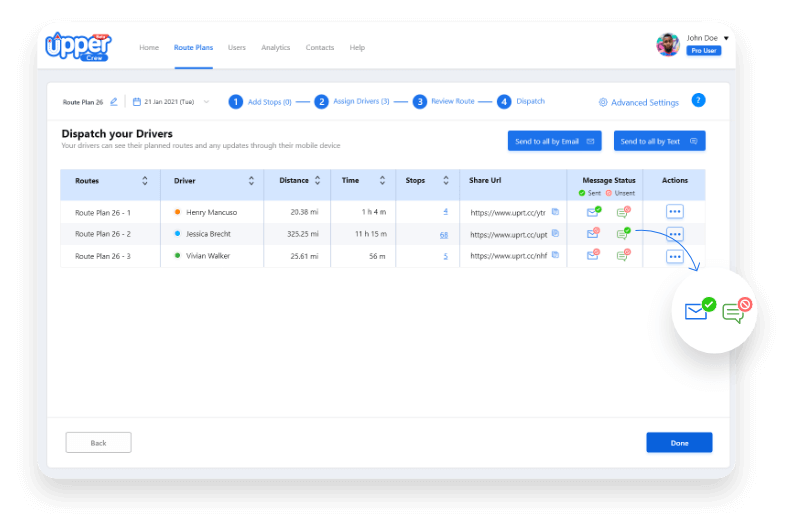The width and height of the screenshot is (795, 531).
Task: Click the Done button
Action: [x=679, y=443]
